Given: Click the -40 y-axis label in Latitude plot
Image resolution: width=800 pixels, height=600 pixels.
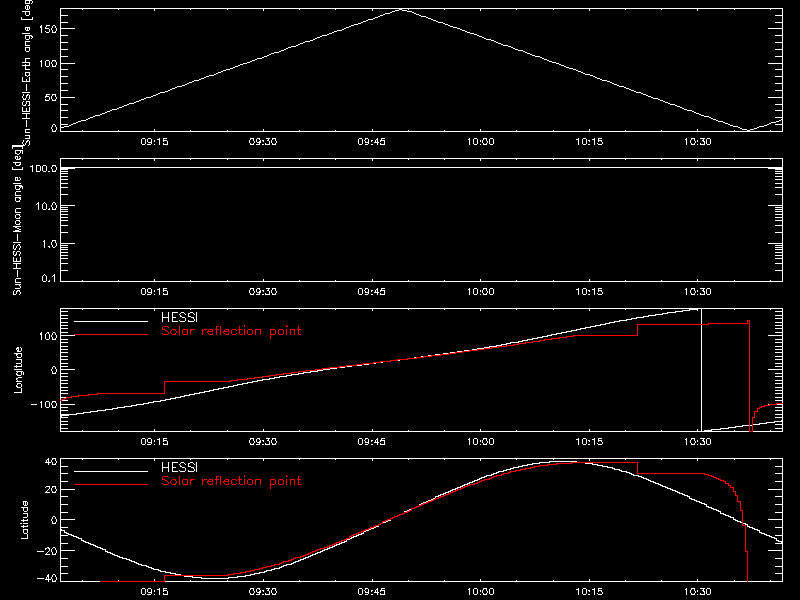Looking at the screenshot, I should [x=47, y=578].
